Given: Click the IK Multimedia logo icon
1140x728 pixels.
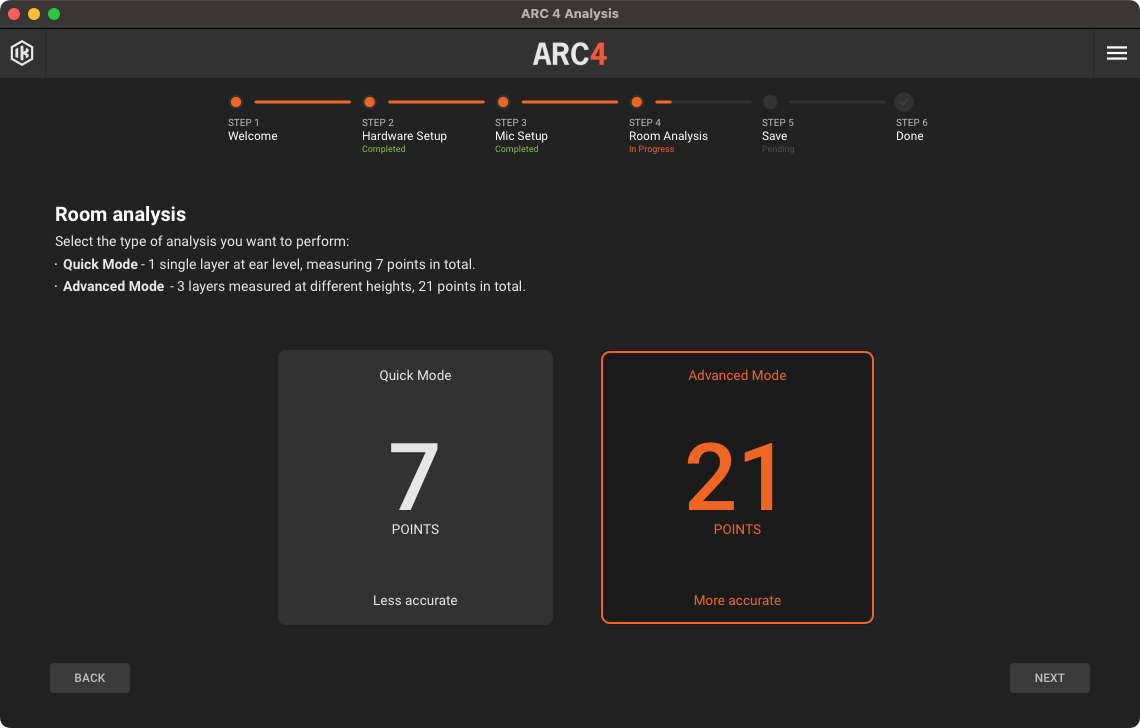Looking at the screenshot, I should click(22, 53).
